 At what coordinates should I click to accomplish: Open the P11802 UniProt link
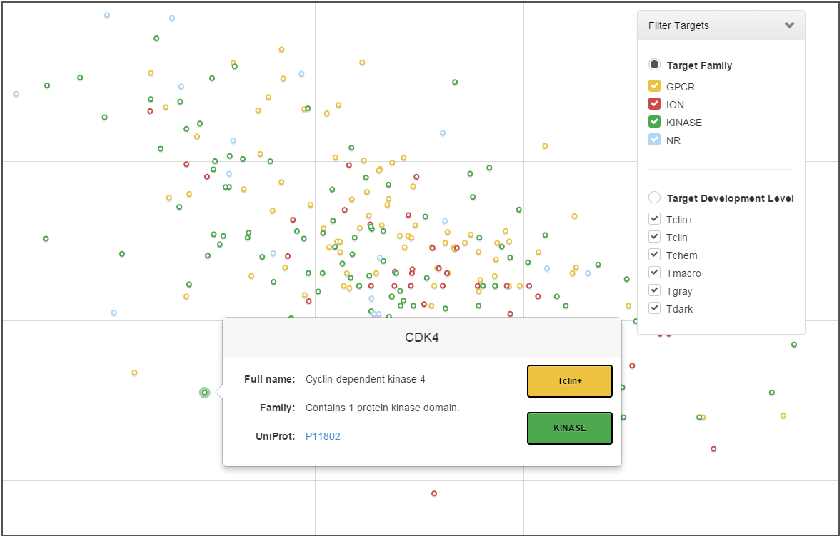pyautogui.click(x=323, y=436)
